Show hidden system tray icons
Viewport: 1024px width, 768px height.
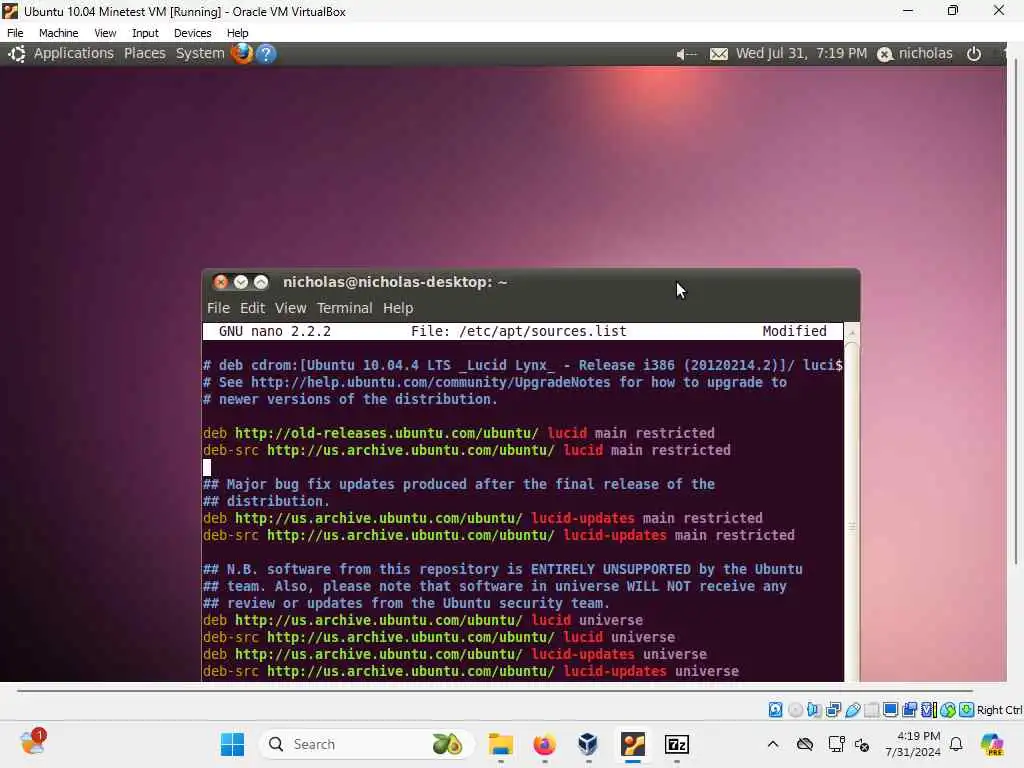[x=773, y=744]
